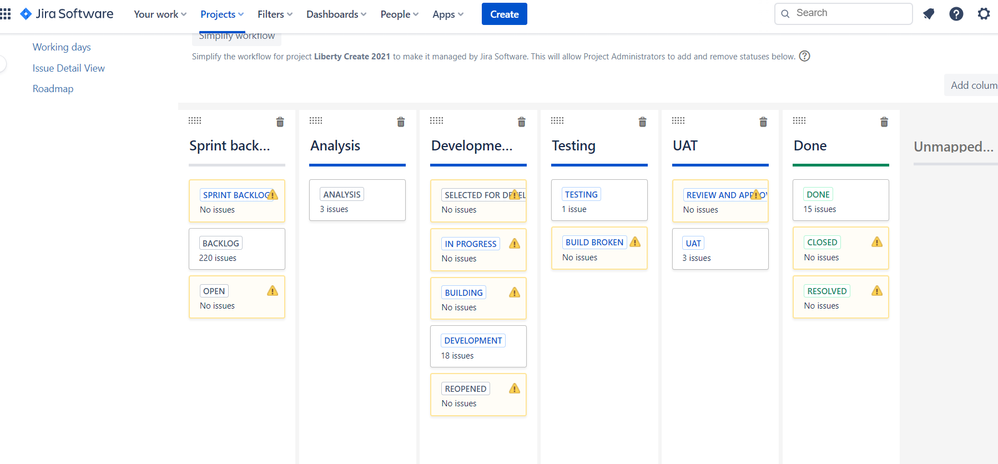Screen dimensions: 998x464
Task: Select the REVIEW AND APPROVAL status card
Action: pos(720,201)
